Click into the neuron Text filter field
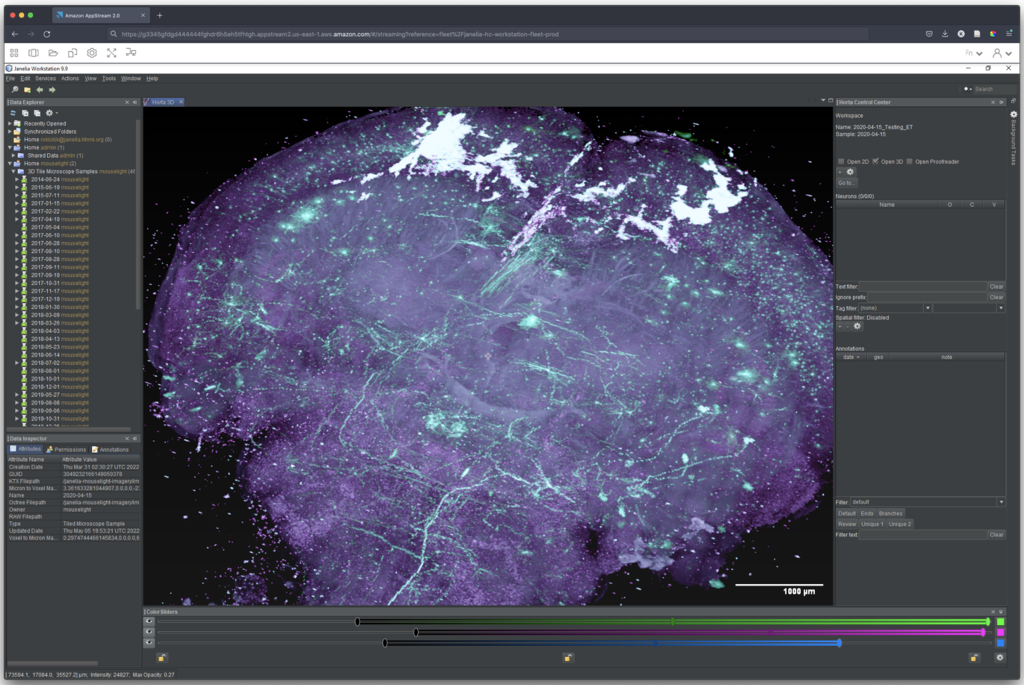This screenshot has width=1024, height=685. point(923,287)
